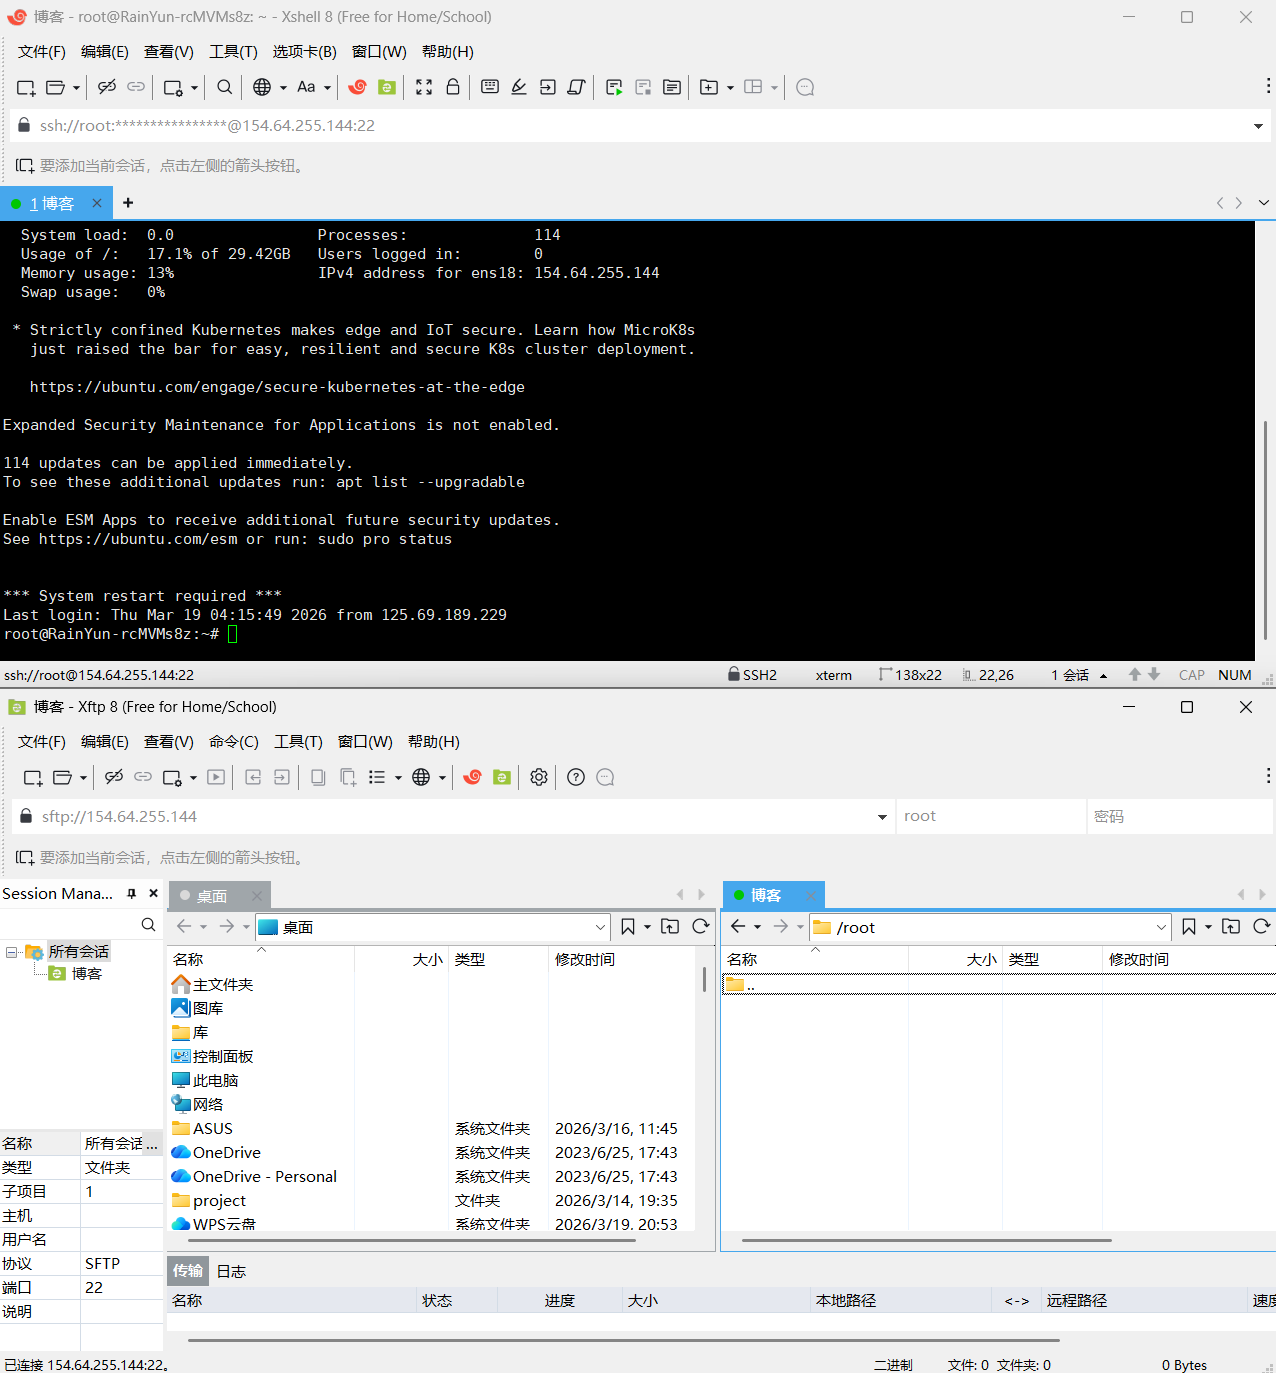Click the new session icon in Xftp toolbar
The height and width of the screenshot is (1373, 1276).
point(33,777)
